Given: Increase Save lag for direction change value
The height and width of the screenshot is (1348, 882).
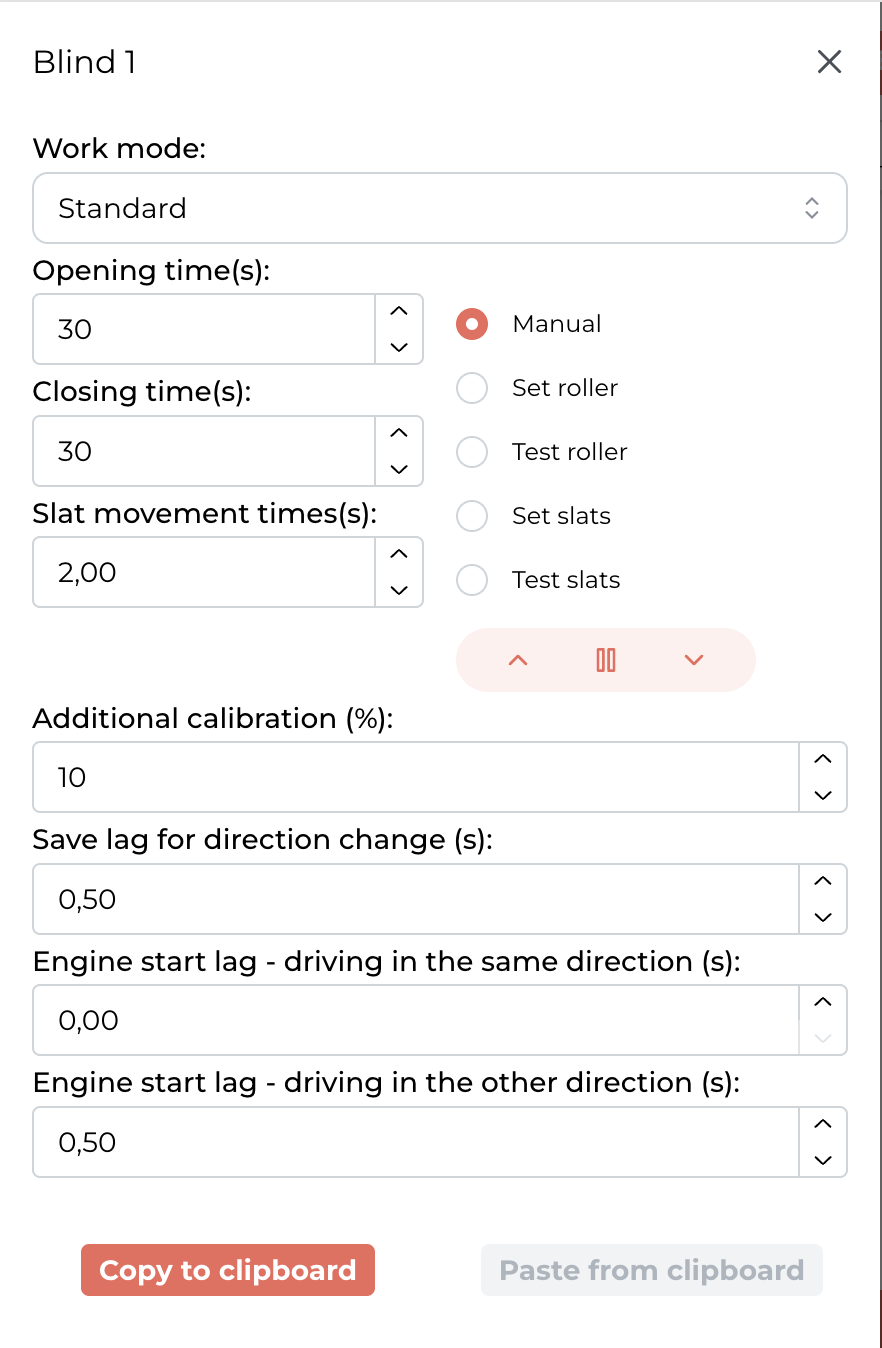Looking at the screenshot, I should (823, 881).
